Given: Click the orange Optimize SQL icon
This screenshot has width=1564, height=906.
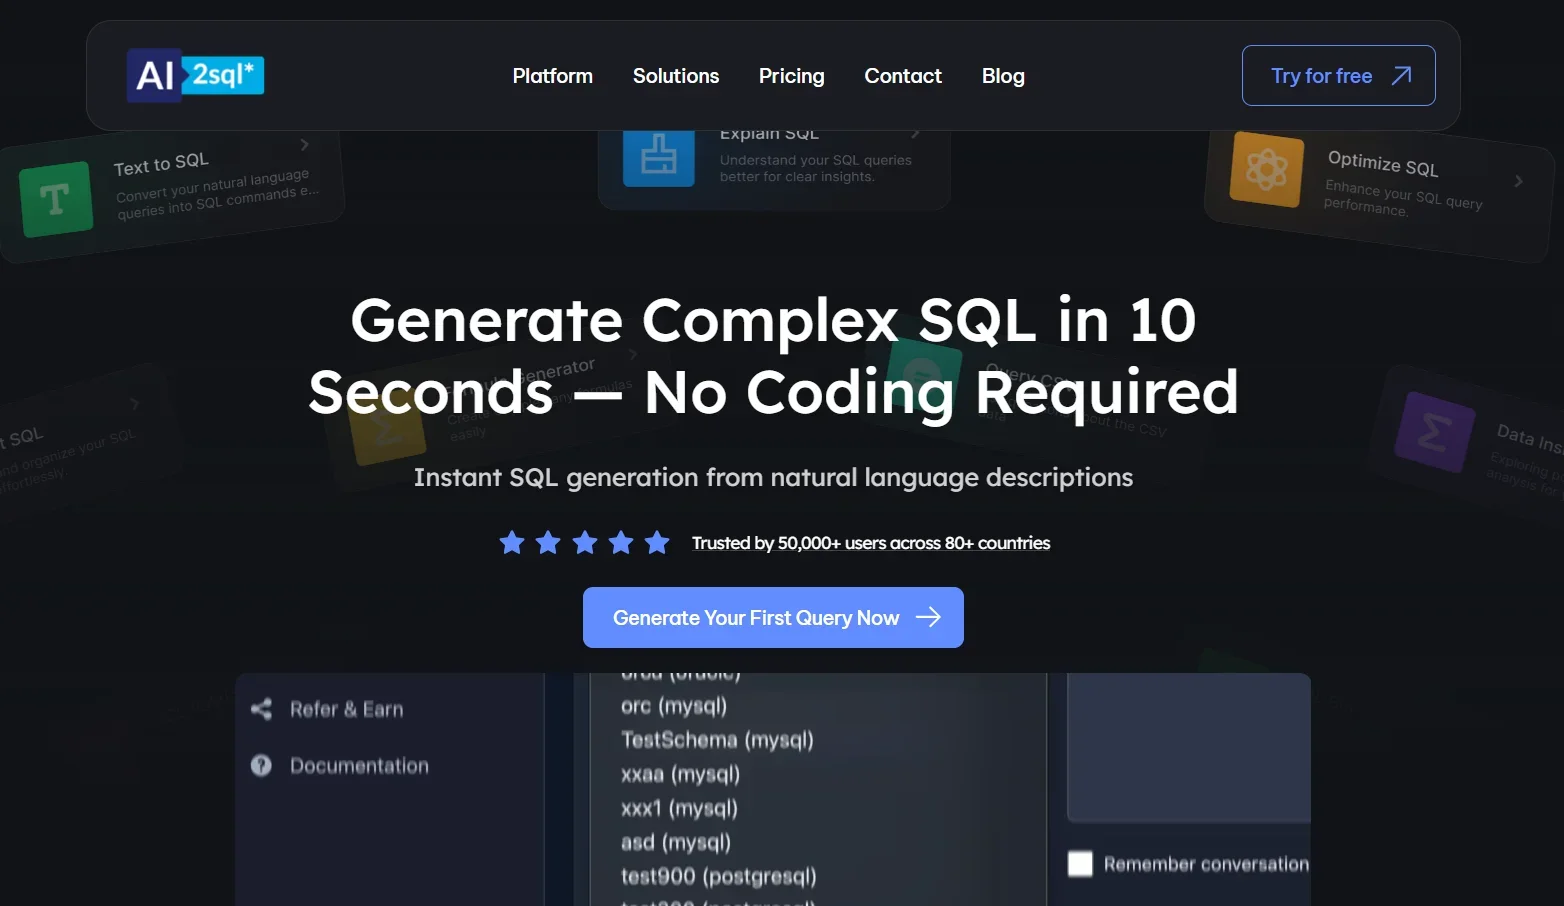Looking at the screenshot, I should [1266, 169].
